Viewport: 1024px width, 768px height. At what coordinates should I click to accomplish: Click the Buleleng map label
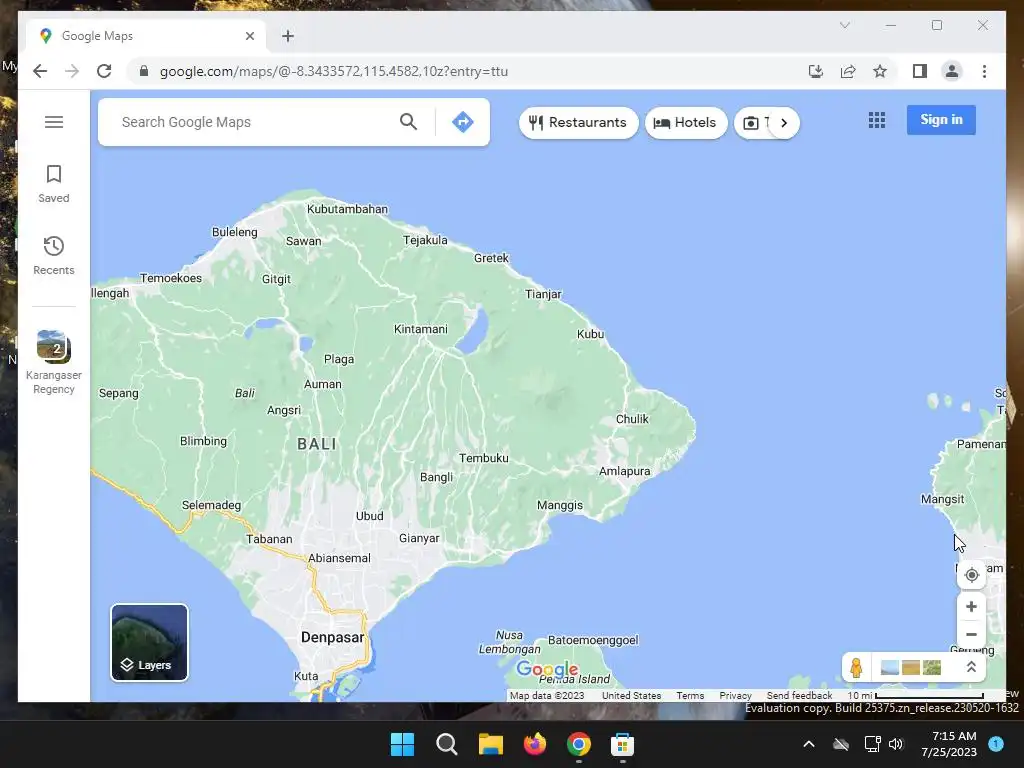pos(234,232)
